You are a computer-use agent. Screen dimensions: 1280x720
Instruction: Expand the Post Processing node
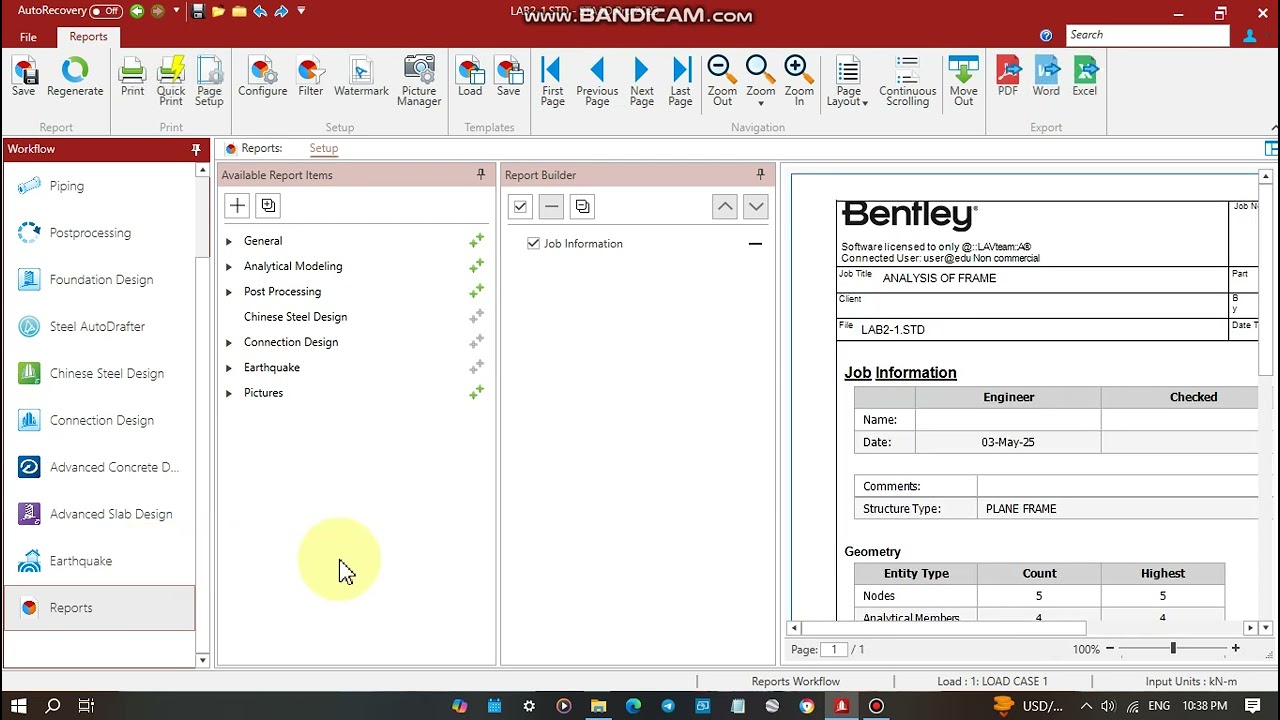point(229,292)
